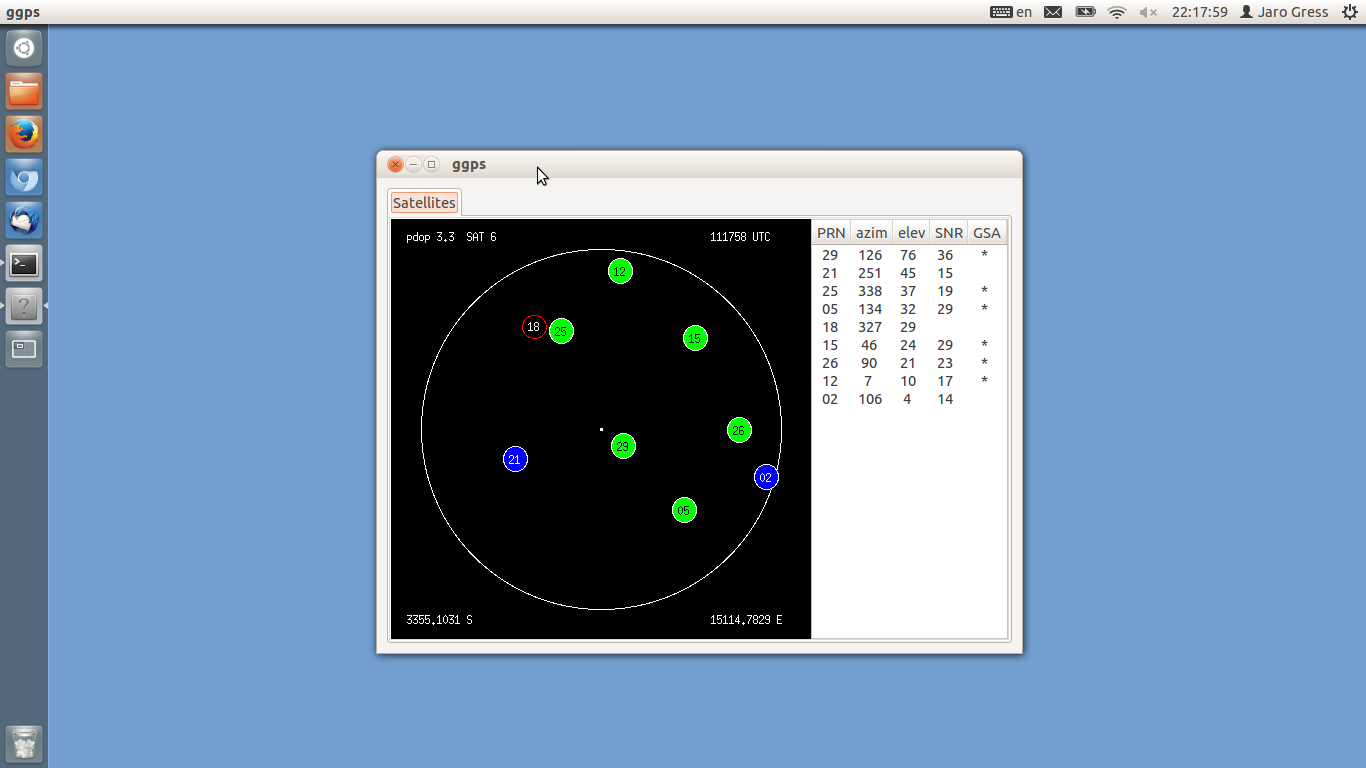Click blue satellite 02 at the horizon circle edge
Screen dimensions: 1366x768
pos(766,477)
